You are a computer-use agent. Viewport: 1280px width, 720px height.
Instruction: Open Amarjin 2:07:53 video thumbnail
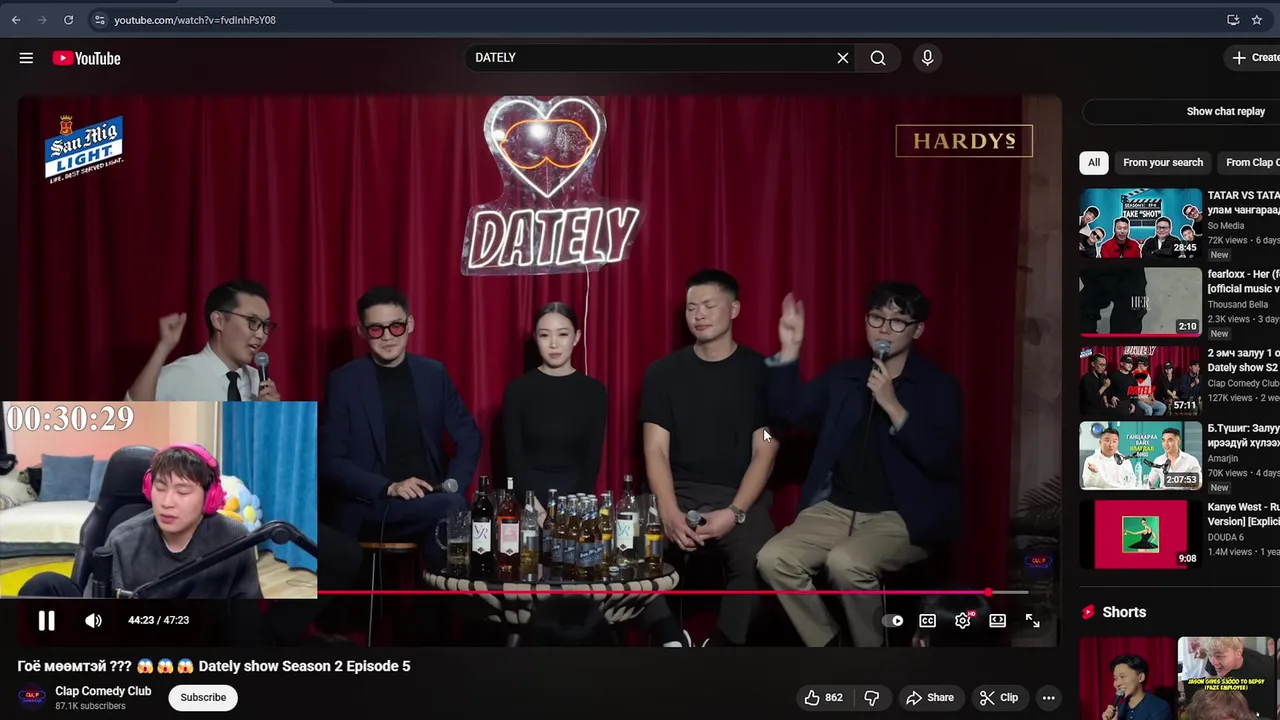coord(1140,456)
